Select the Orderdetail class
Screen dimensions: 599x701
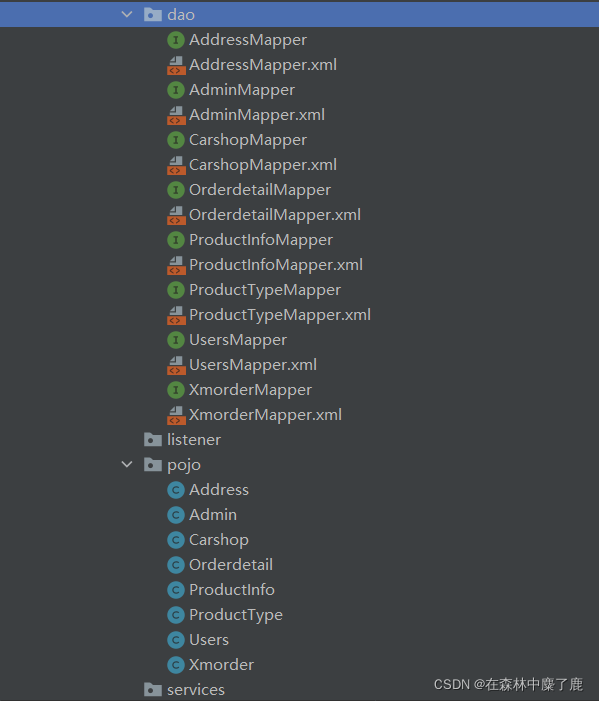click(231, 565)
